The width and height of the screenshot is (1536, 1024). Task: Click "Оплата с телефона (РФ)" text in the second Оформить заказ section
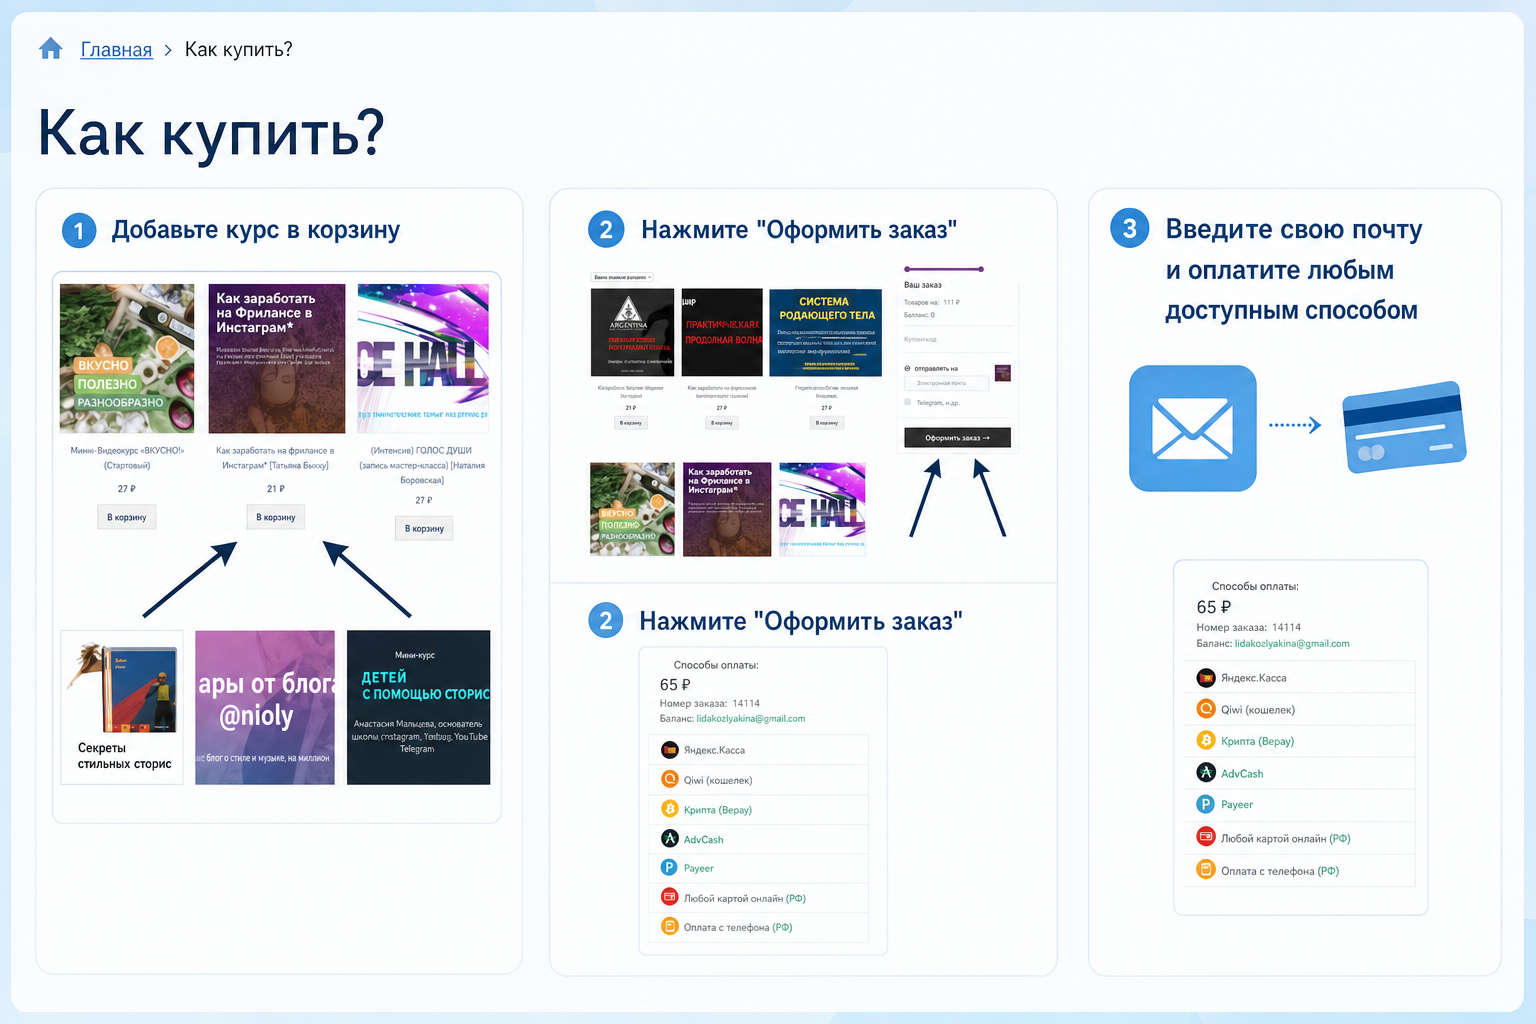tap(738, 927)
